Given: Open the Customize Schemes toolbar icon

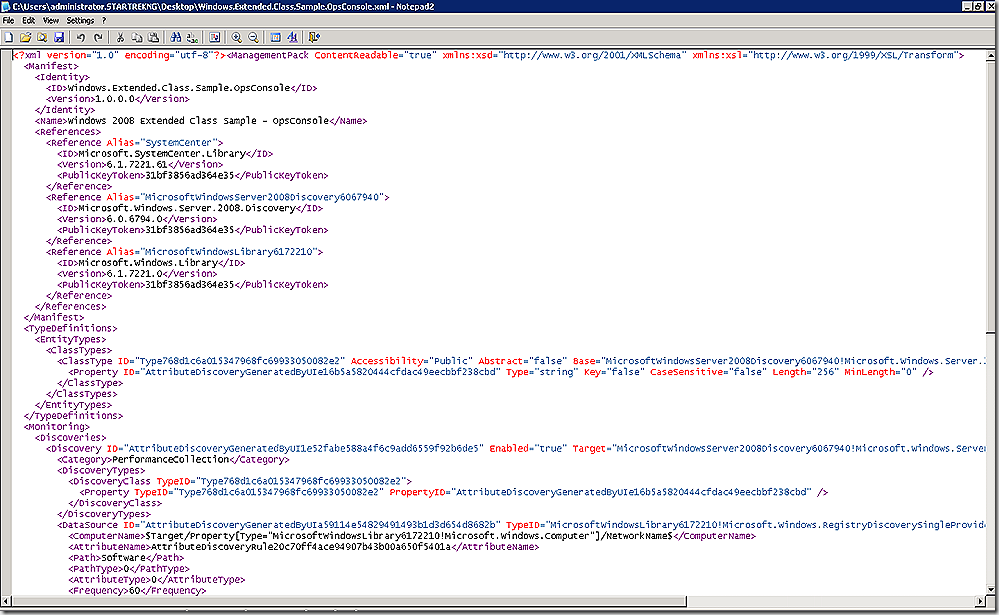Looking at the screenshot, I should point(292,38).
